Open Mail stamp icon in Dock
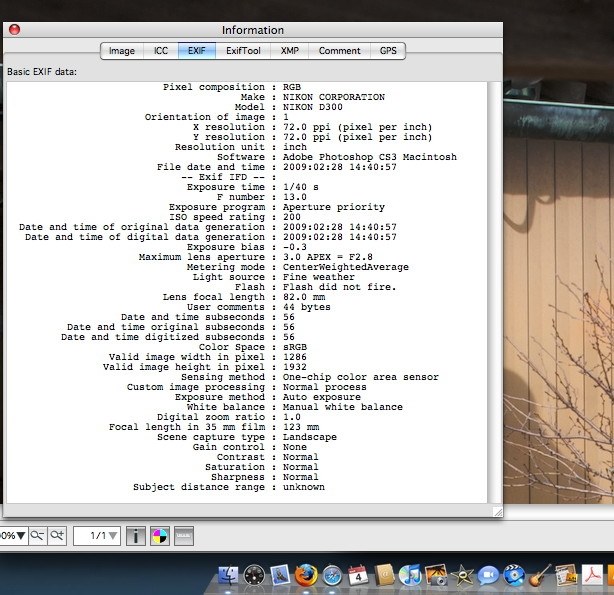Screen dimensions: 614x595 pyautogui.click(x=280, y=575)
